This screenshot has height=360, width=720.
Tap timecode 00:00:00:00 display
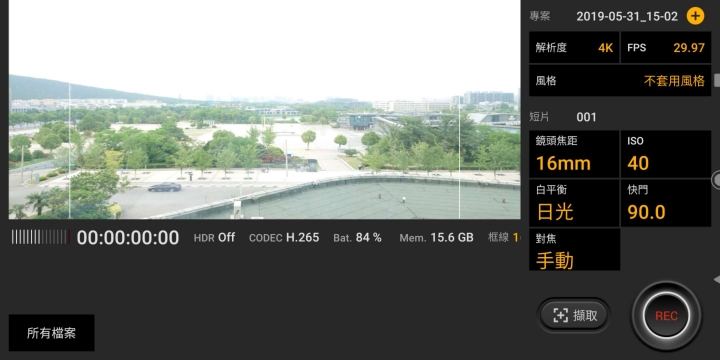click(128, 238)
